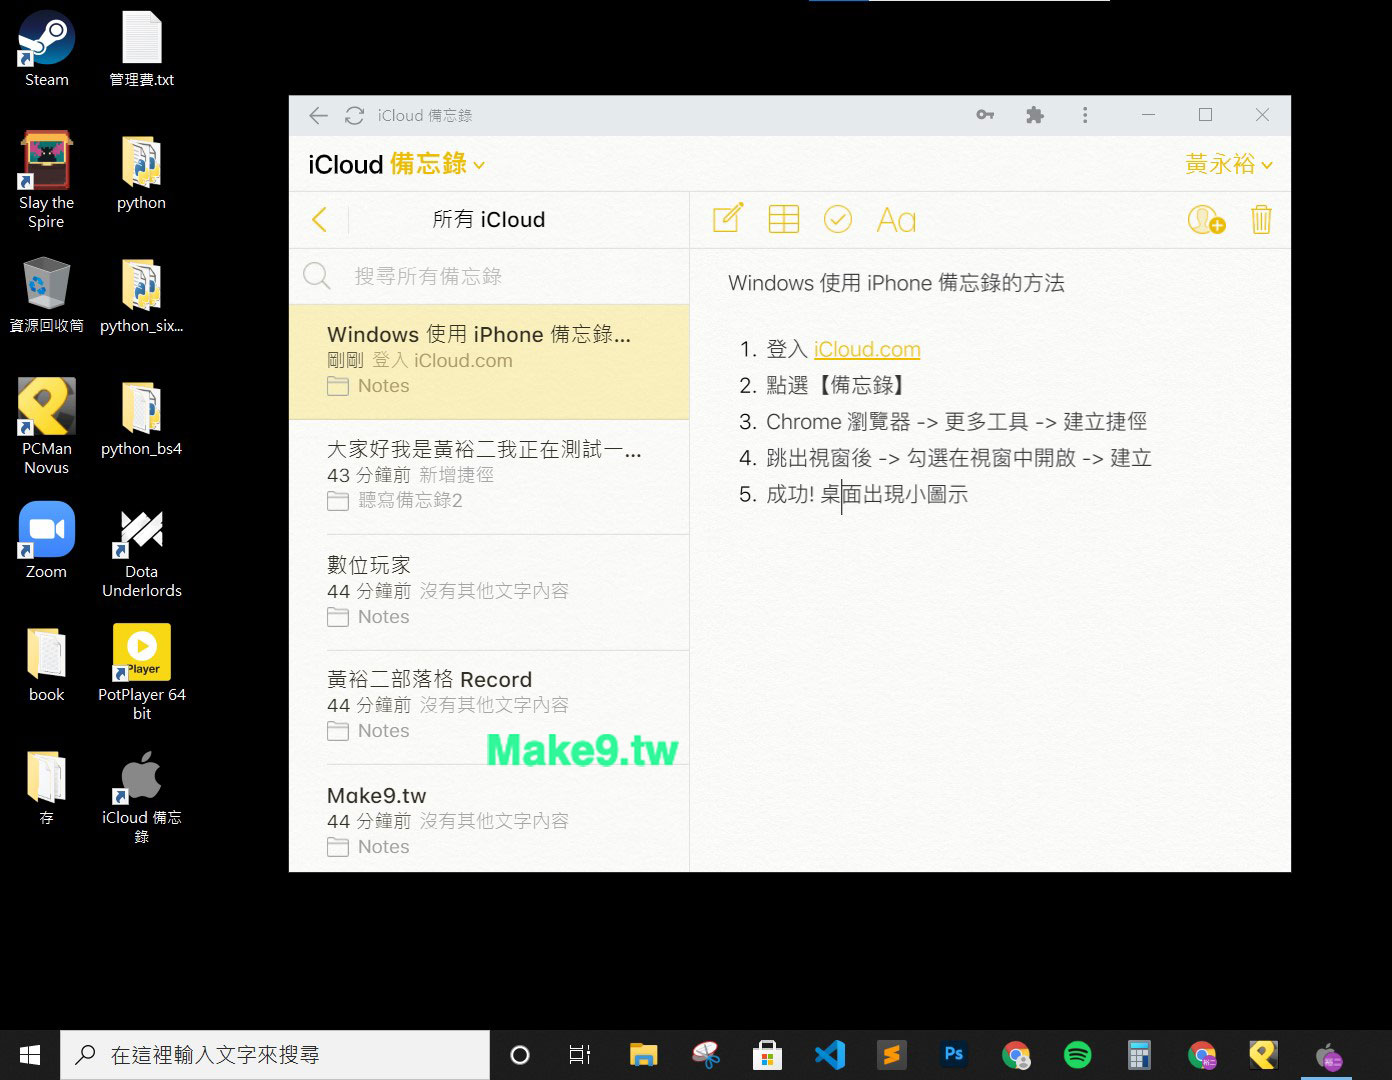Viewport: 1392px width, 1080px height.
Task: Select the python_bs4 folder
Action: pyautogui.click(x=142, y=419)
